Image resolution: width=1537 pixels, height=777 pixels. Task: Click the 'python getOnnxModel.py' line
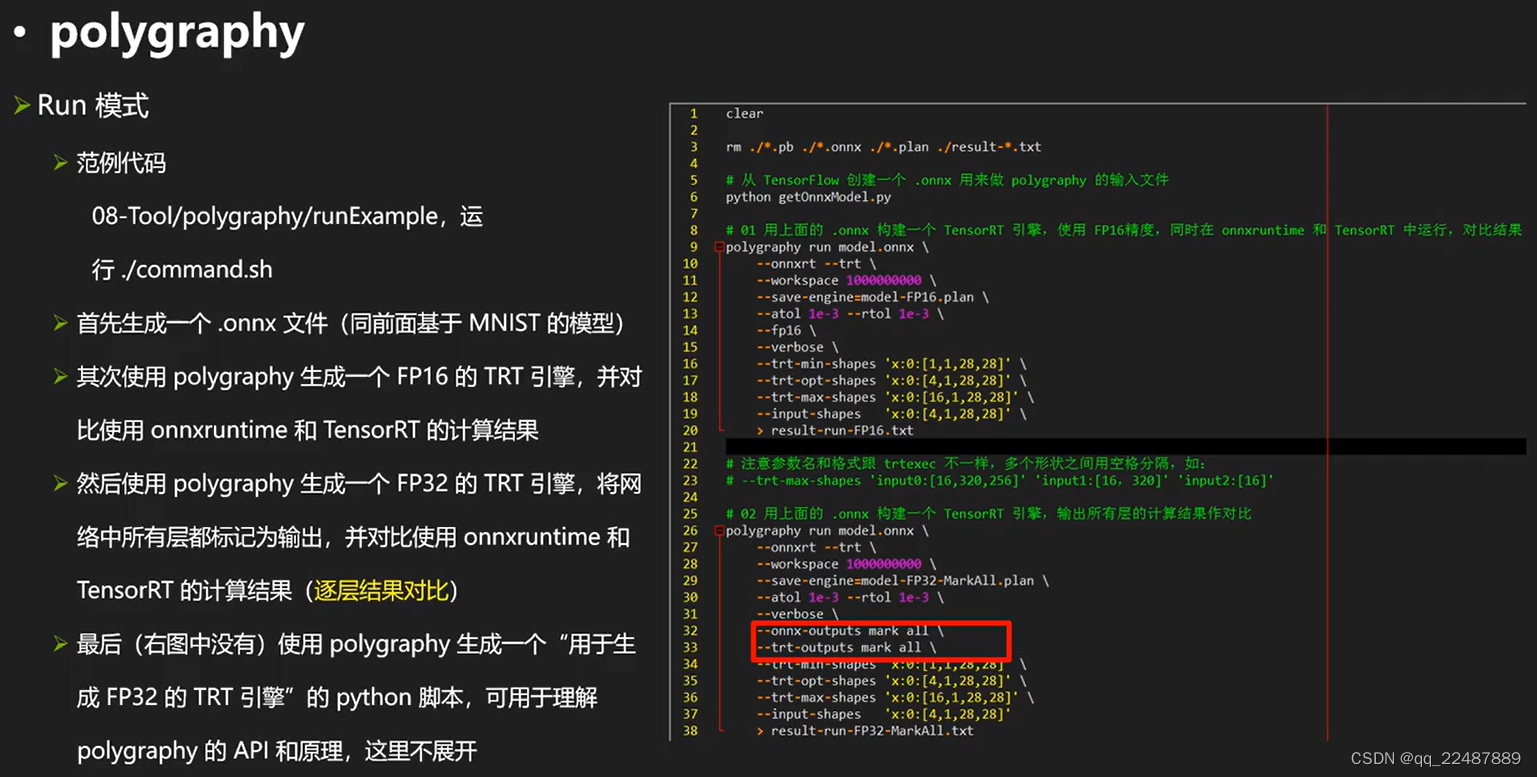point(808,197)
